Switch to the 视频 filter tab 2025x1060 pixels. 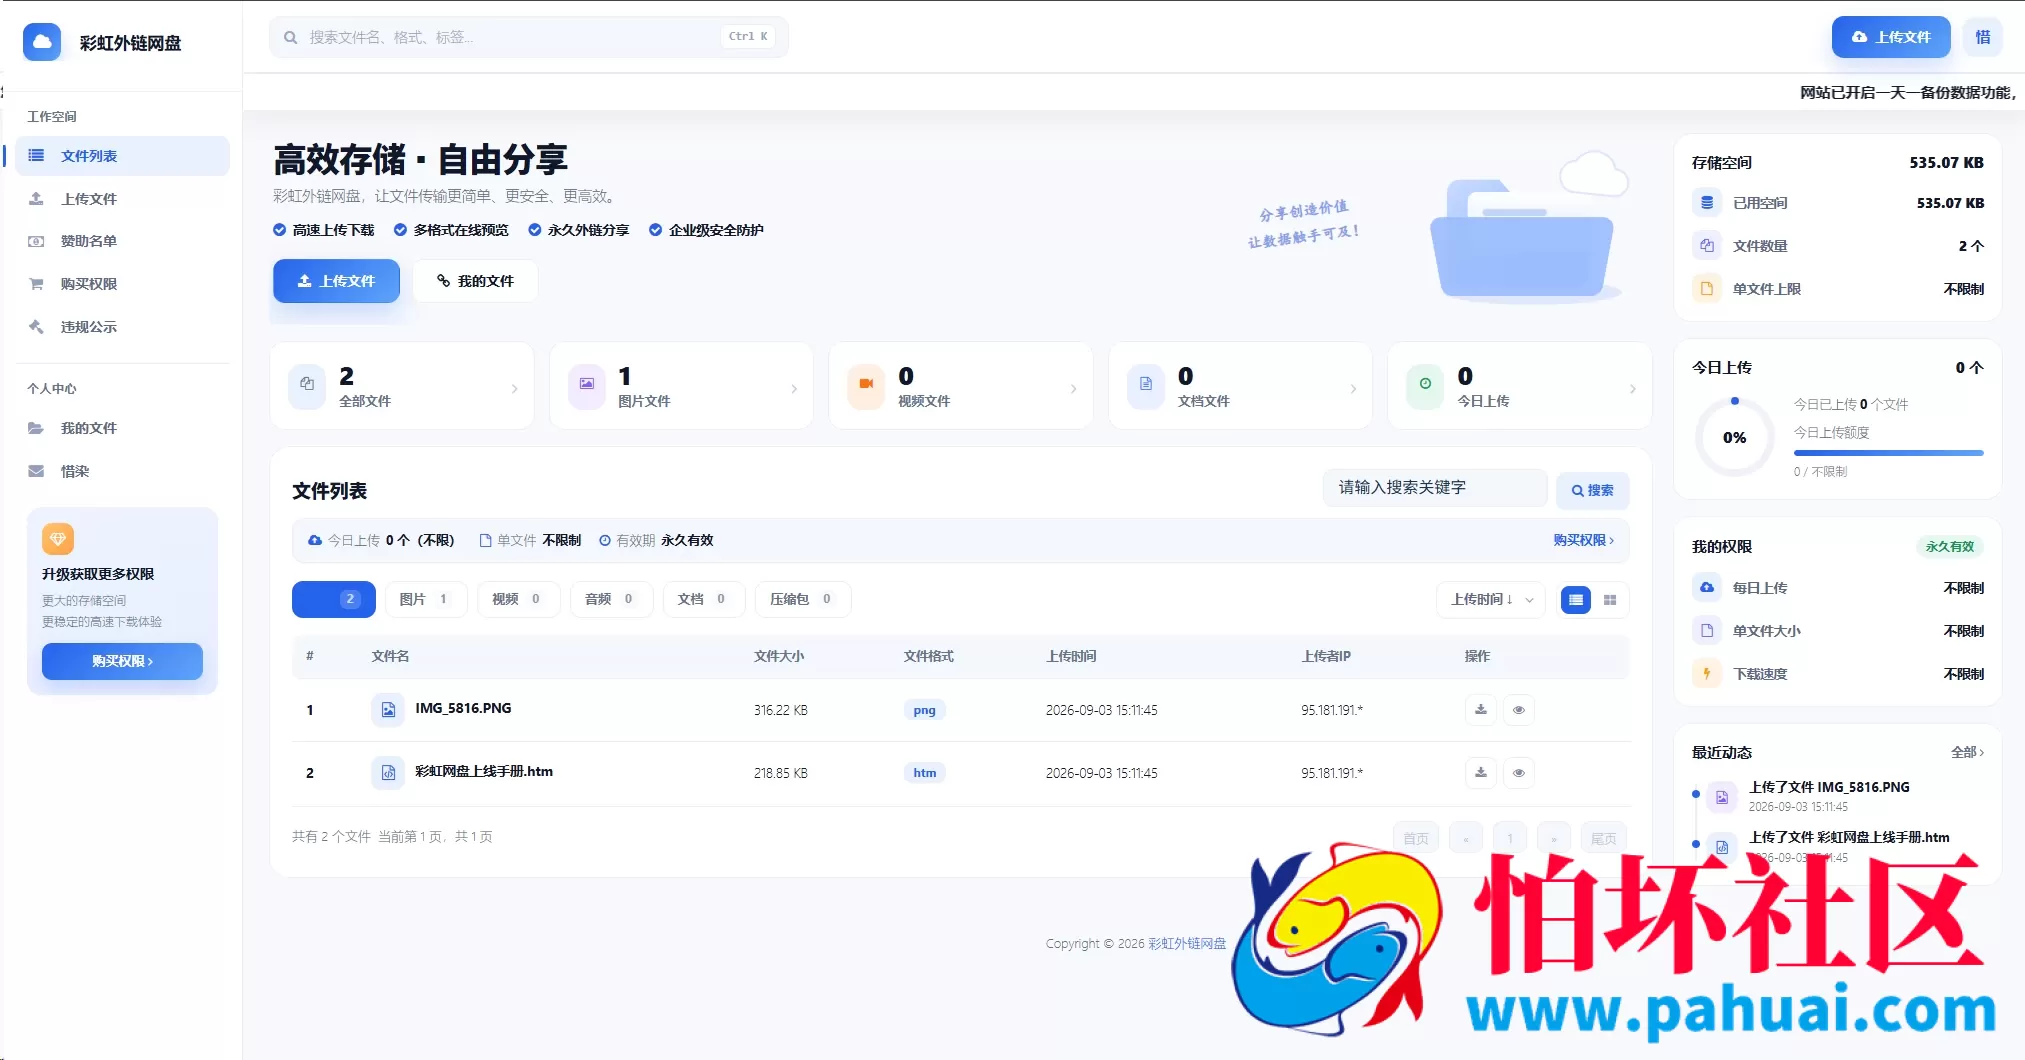[x=517, y=599]
